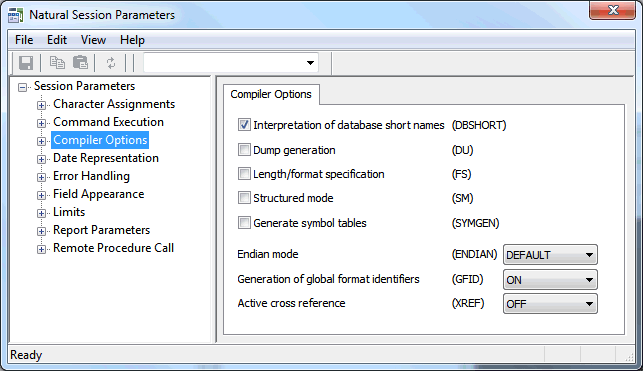Open the toolbar combo box dropdown
The image size is (643, 371).
tap(310, 63)
